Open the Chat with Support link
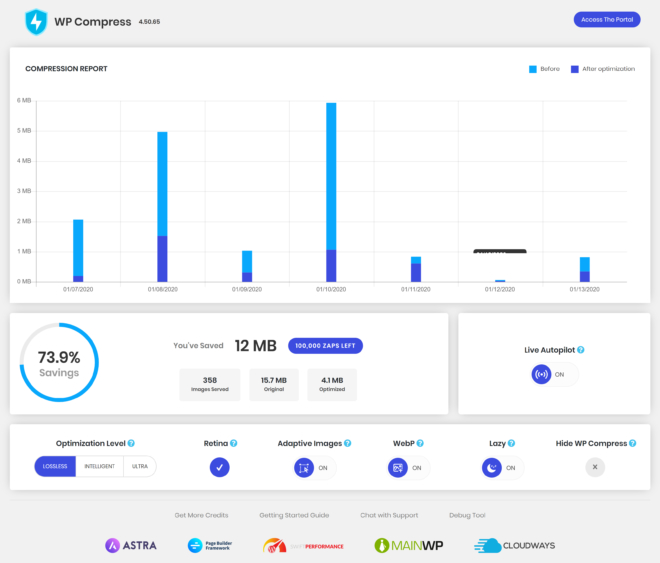660x563 pixels. coord(389,515)
